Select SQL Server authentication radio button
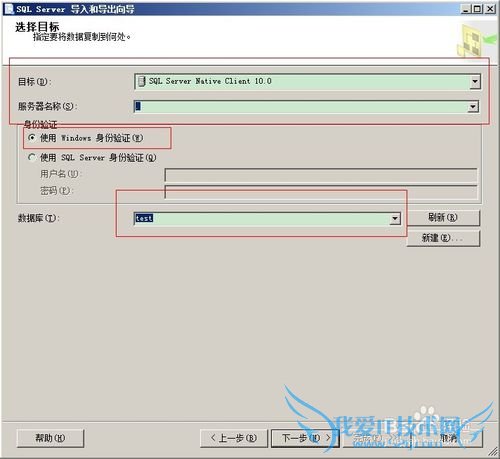500x459 pixels. tap(32, 157)
